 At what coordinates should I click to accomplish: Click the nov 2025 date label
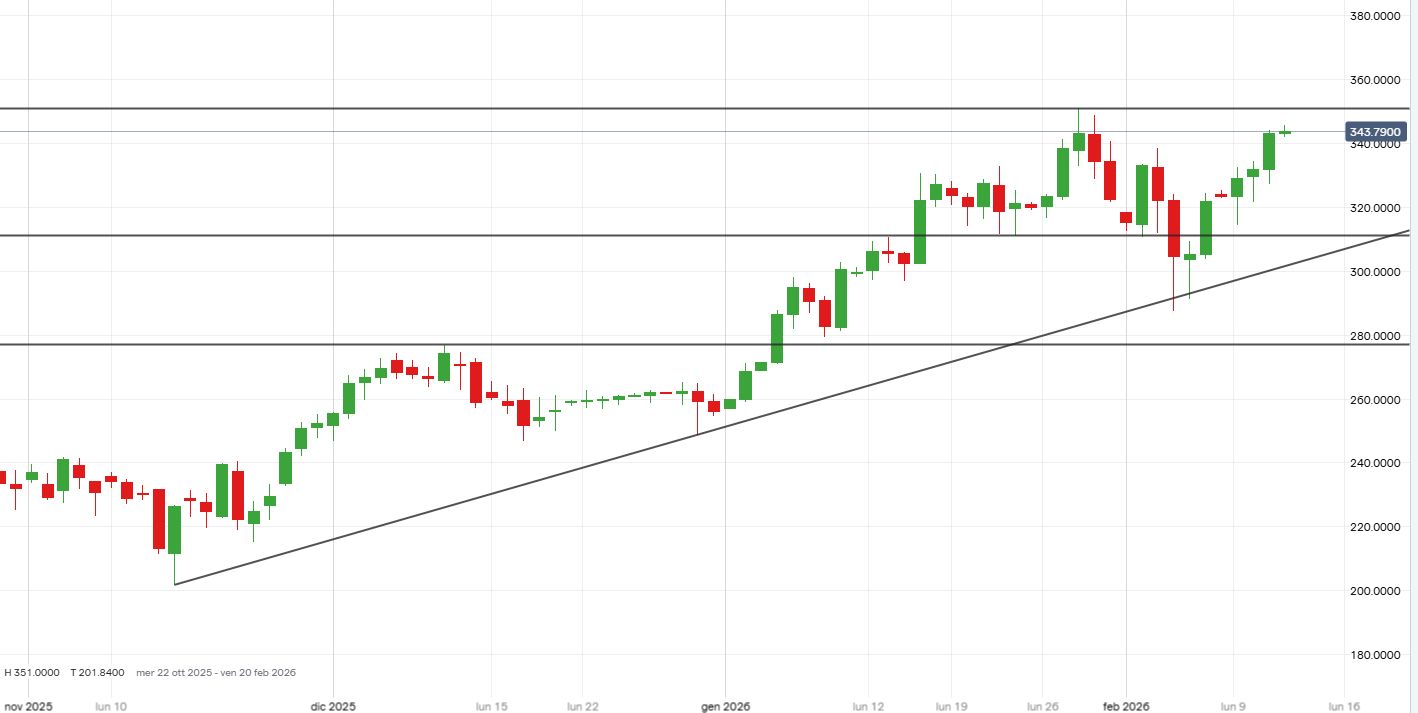pyautogui.click(x=27, y=706)
